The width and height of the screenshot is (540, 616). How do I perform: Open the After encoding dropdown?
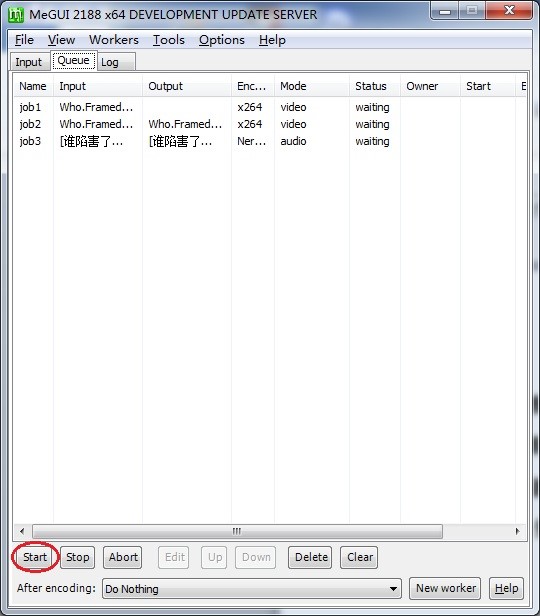click(252, 588)
